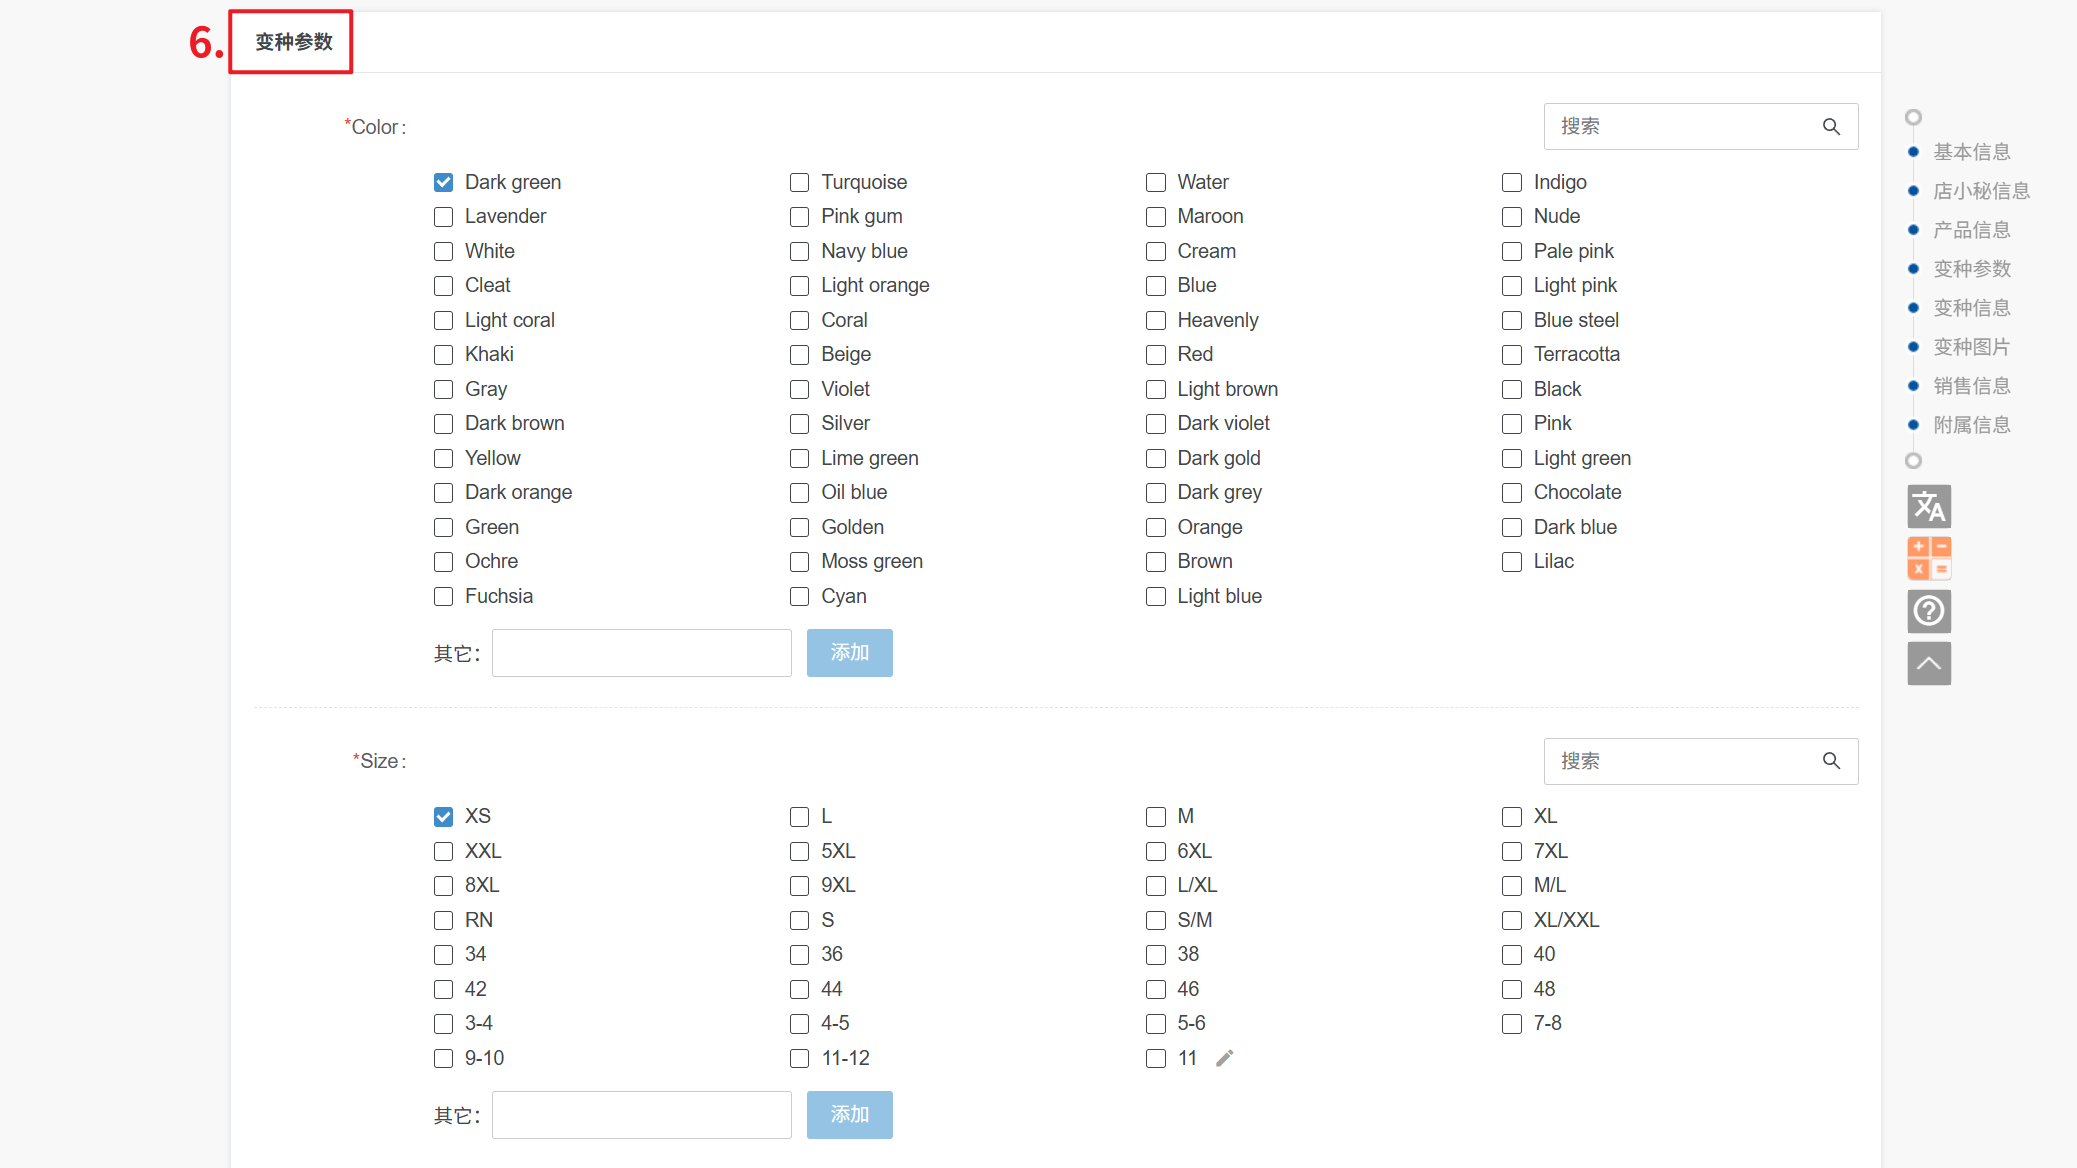
Task: Click 添加 button under Size options
Action: click(849, 1115)
